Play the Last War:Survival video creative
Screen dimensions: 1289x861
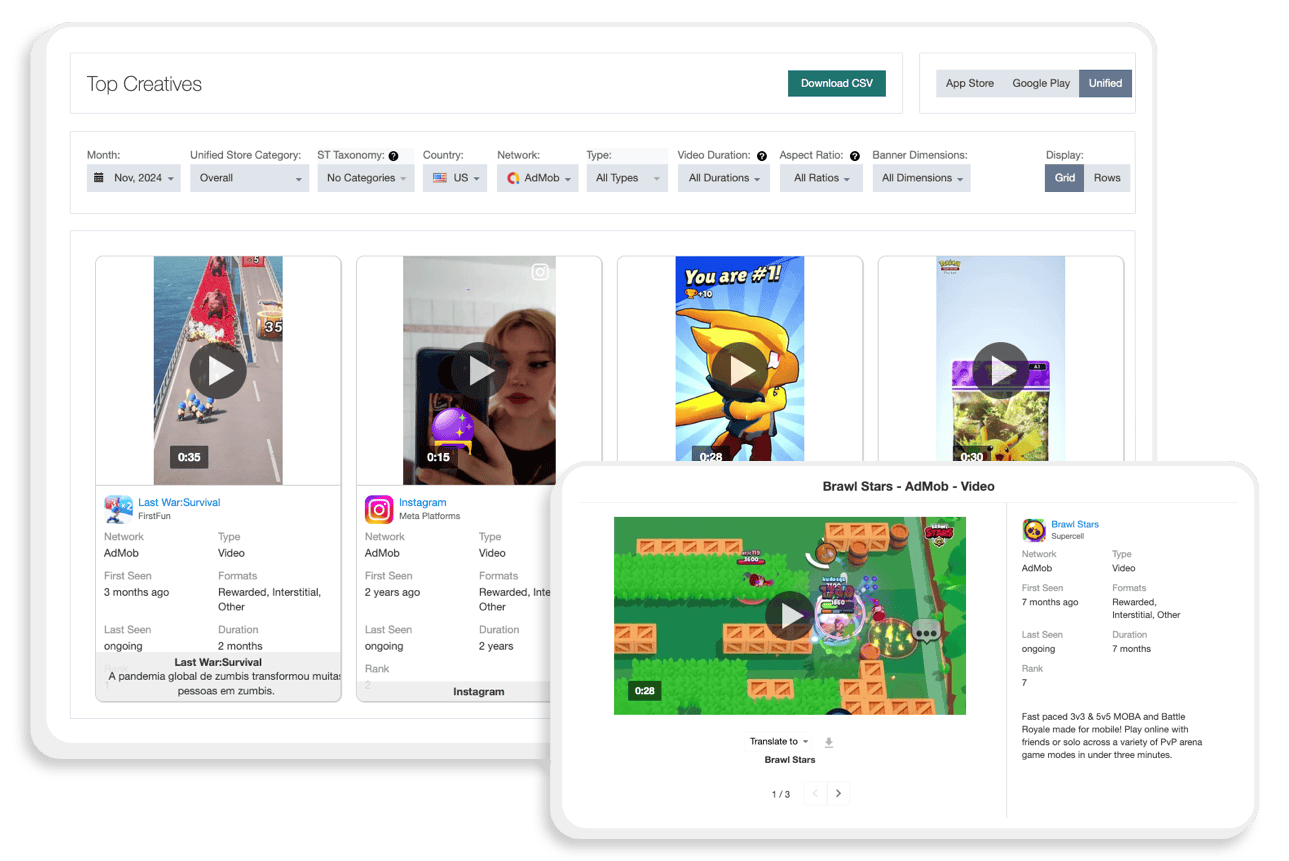click(218, 371)
